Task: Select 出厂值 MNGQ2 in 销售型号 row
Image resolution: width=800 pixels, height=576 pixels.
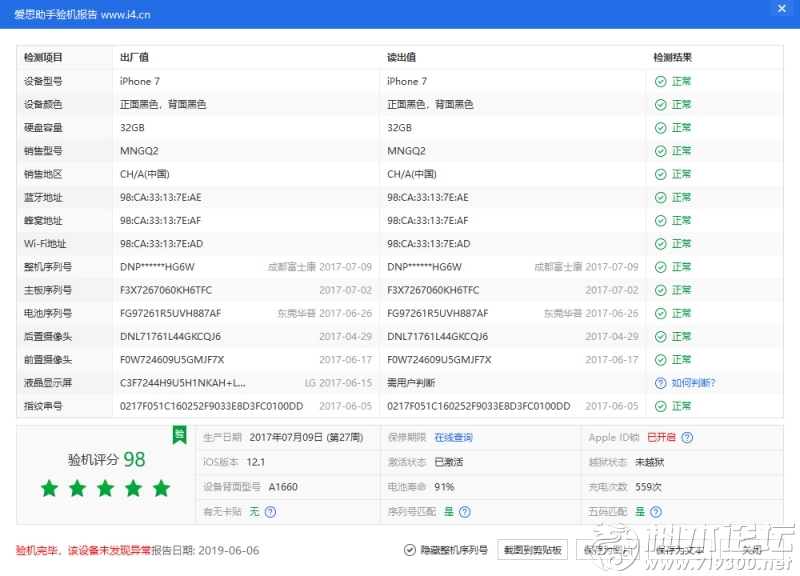Action: click(139, 151)
